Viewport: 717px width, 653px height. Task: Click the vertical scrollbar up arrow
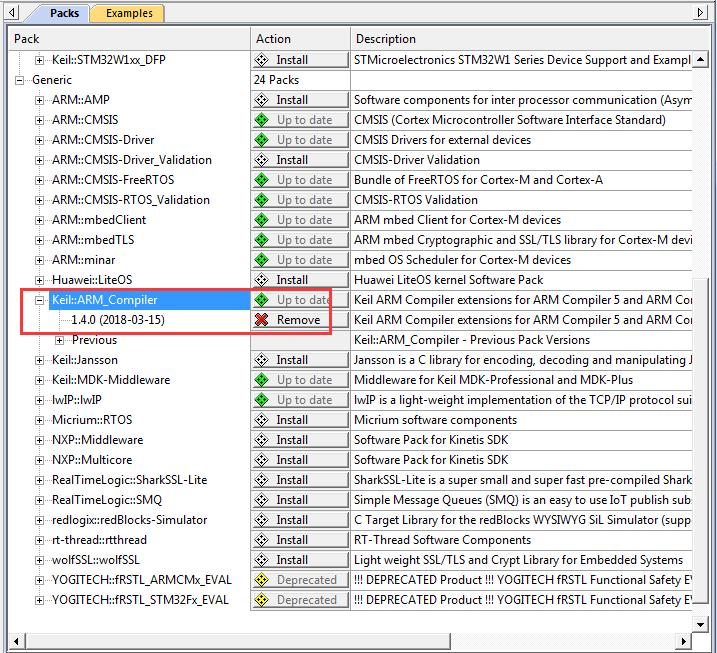[700, 60]
